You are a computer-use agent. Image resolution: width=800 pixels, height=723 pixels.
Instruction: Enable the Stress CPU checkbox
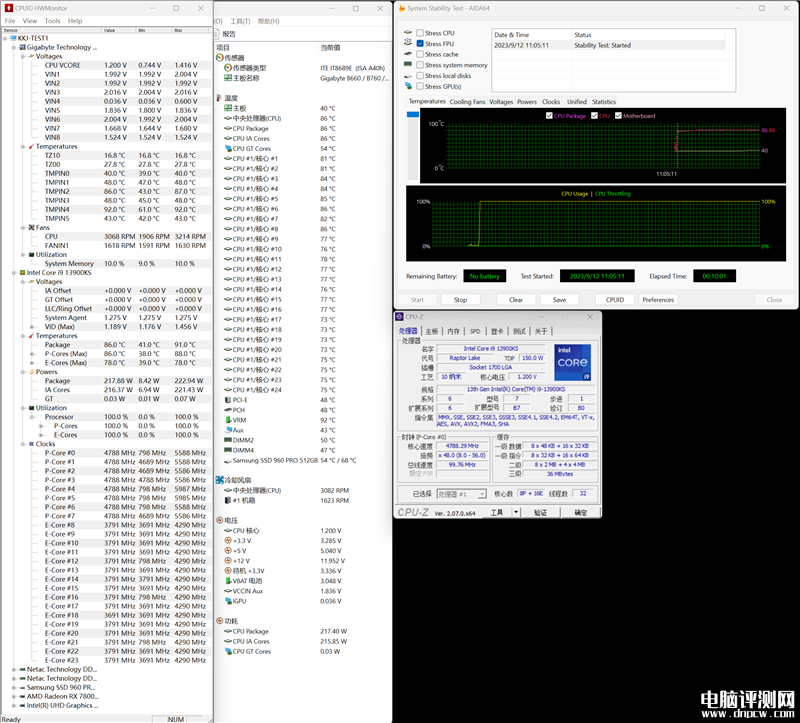[420, 33]
